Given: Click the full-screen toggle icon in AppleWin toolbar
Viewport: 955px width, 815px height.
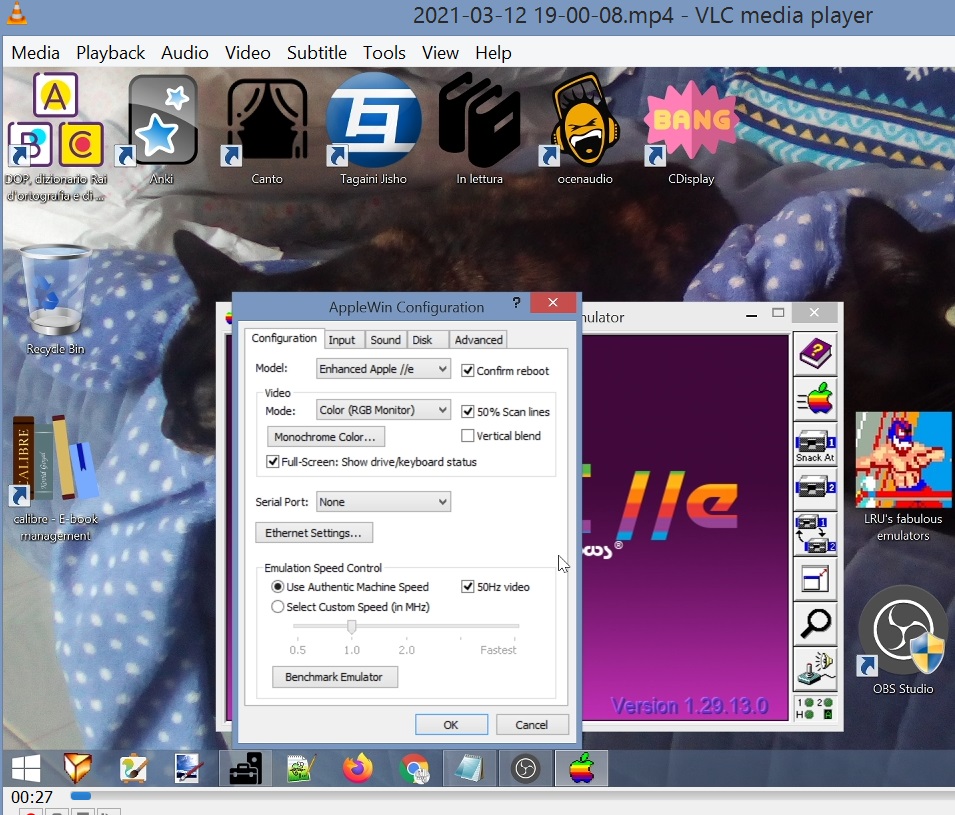Looking at the screenshot, I should coord(815,577).
